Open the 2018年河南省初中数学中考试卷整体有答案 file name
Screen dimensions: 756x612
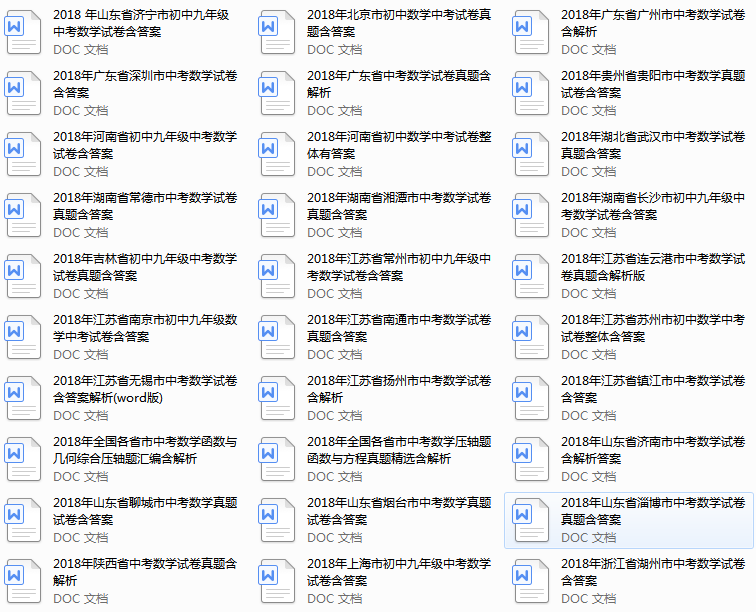398,145
